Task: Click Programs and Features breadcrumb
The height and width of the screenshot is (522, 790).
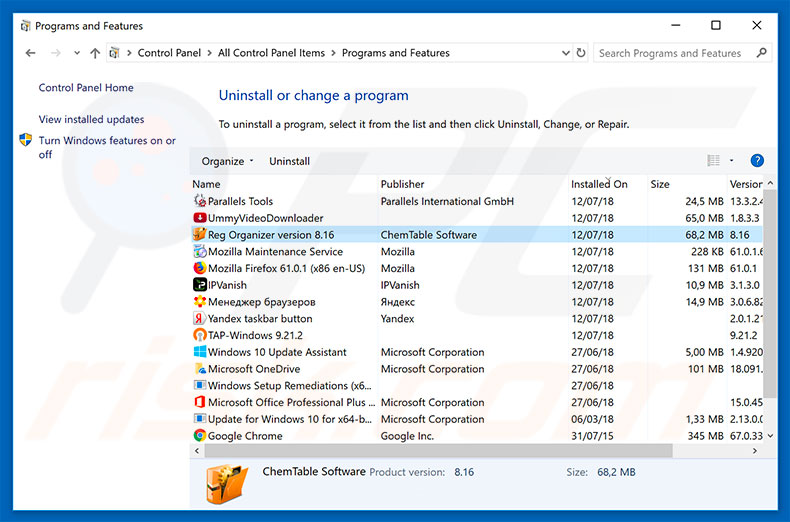Action: 396,53
